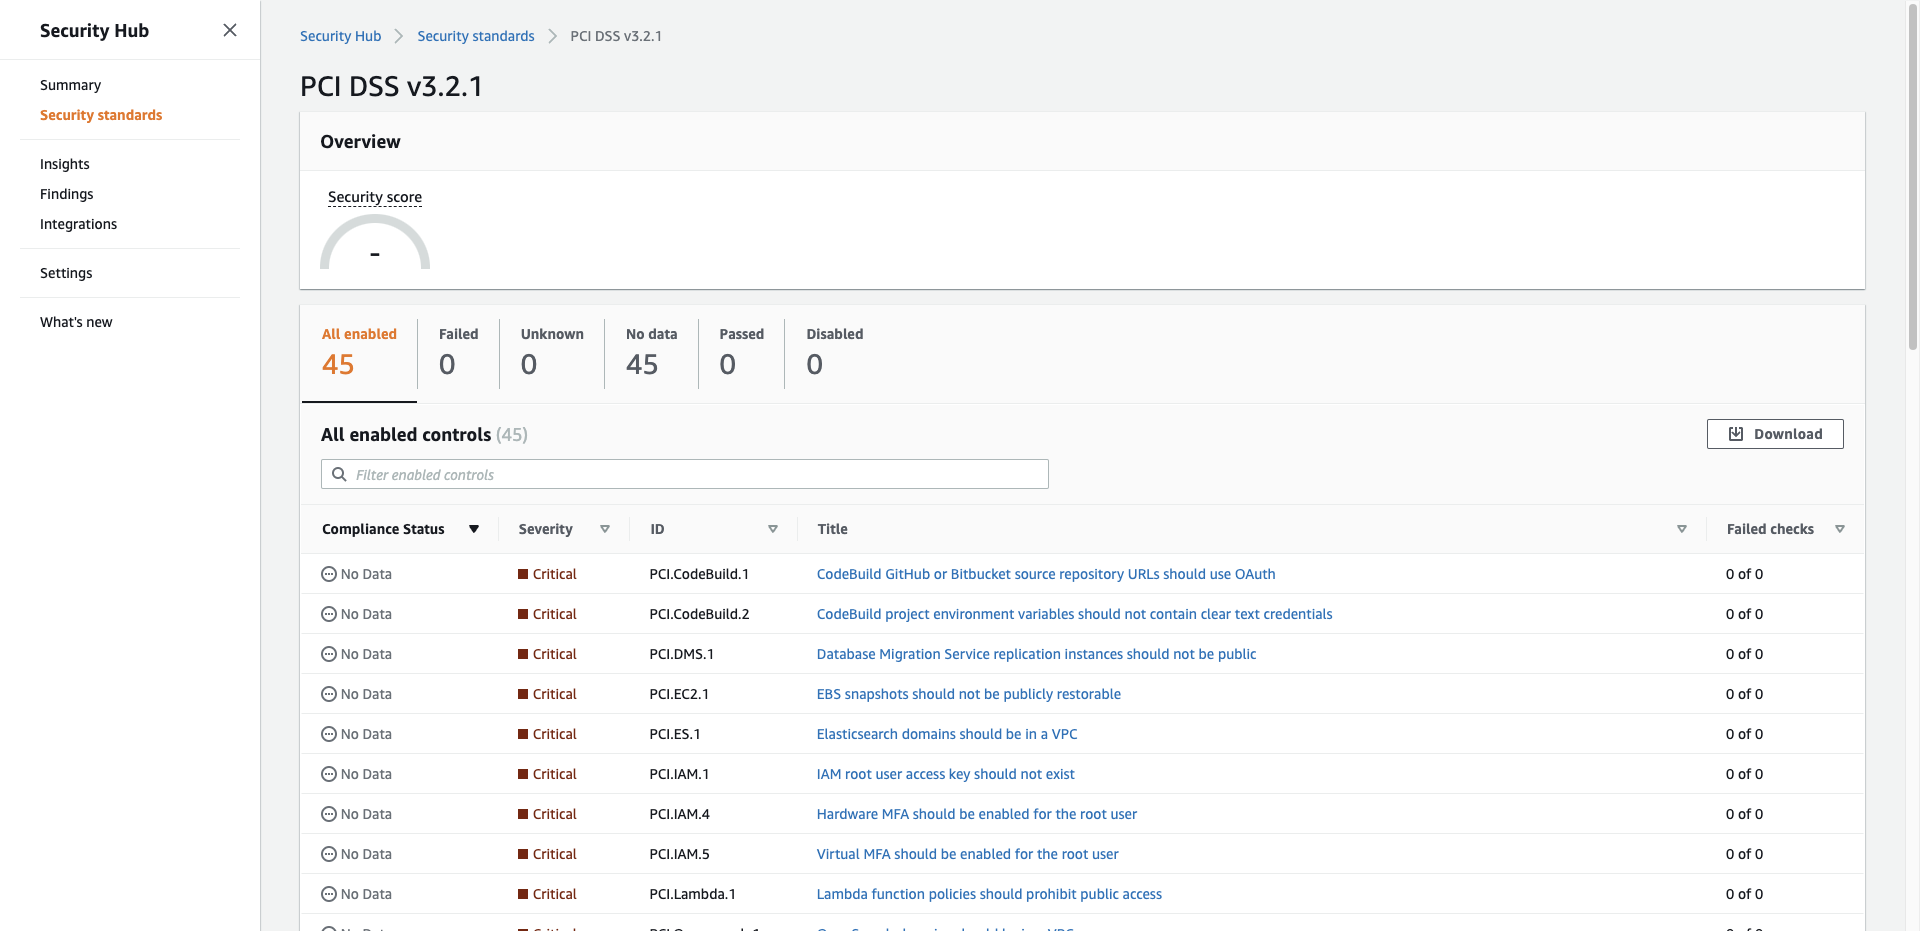Screen dimensions: 1920x931
Task: Click the Download button
Action: tap(1775, 434)
